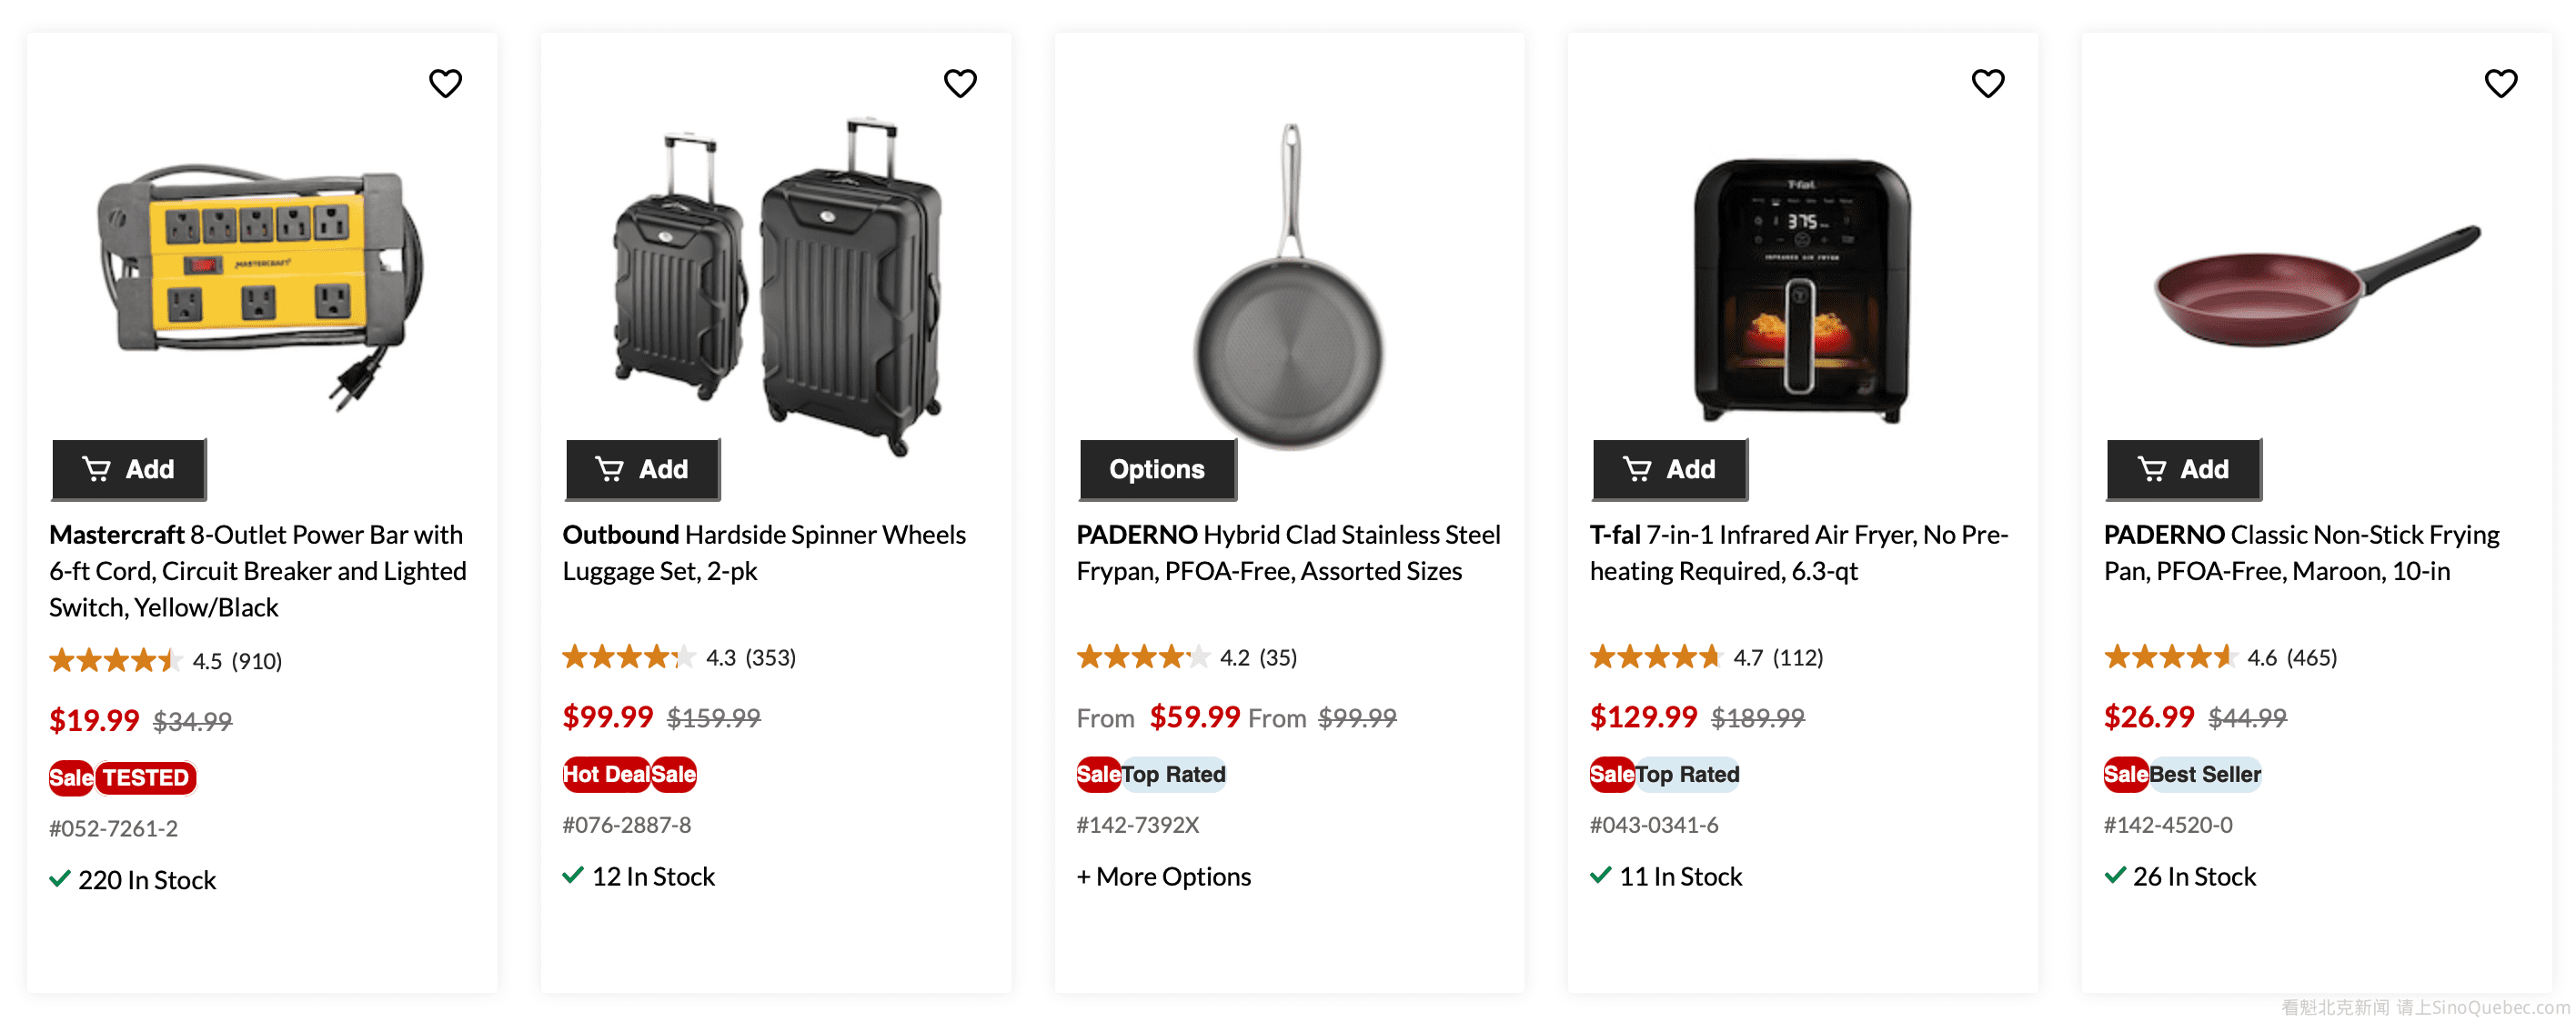Add Mastercraft power bar to cart
Image resolution: width=2576 pixels, height=1022 pixels.
[x=129, y=469]
